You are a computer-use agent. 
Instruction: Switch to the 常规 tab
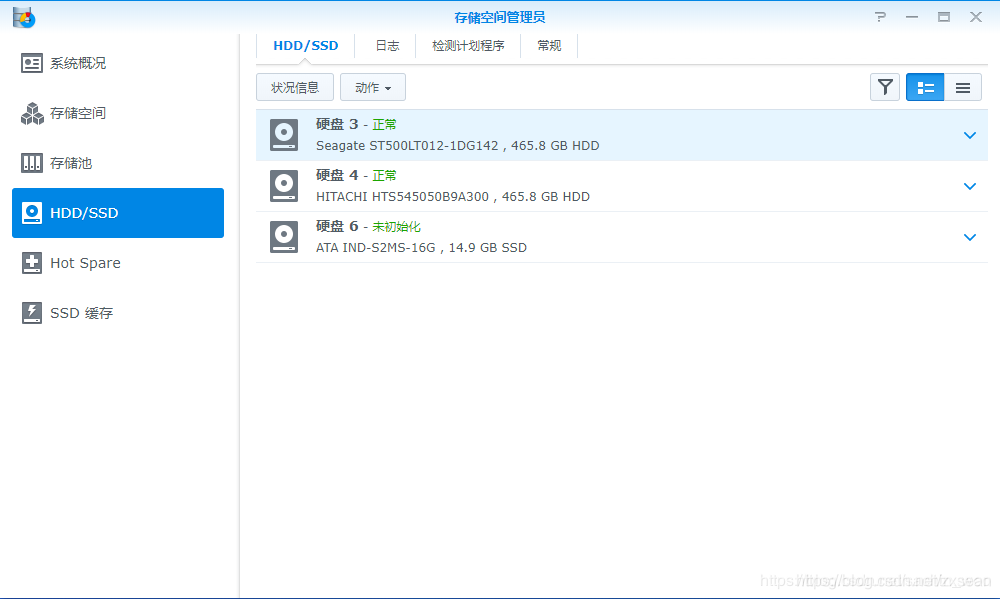pyautogui.click(x=548, y=45)
